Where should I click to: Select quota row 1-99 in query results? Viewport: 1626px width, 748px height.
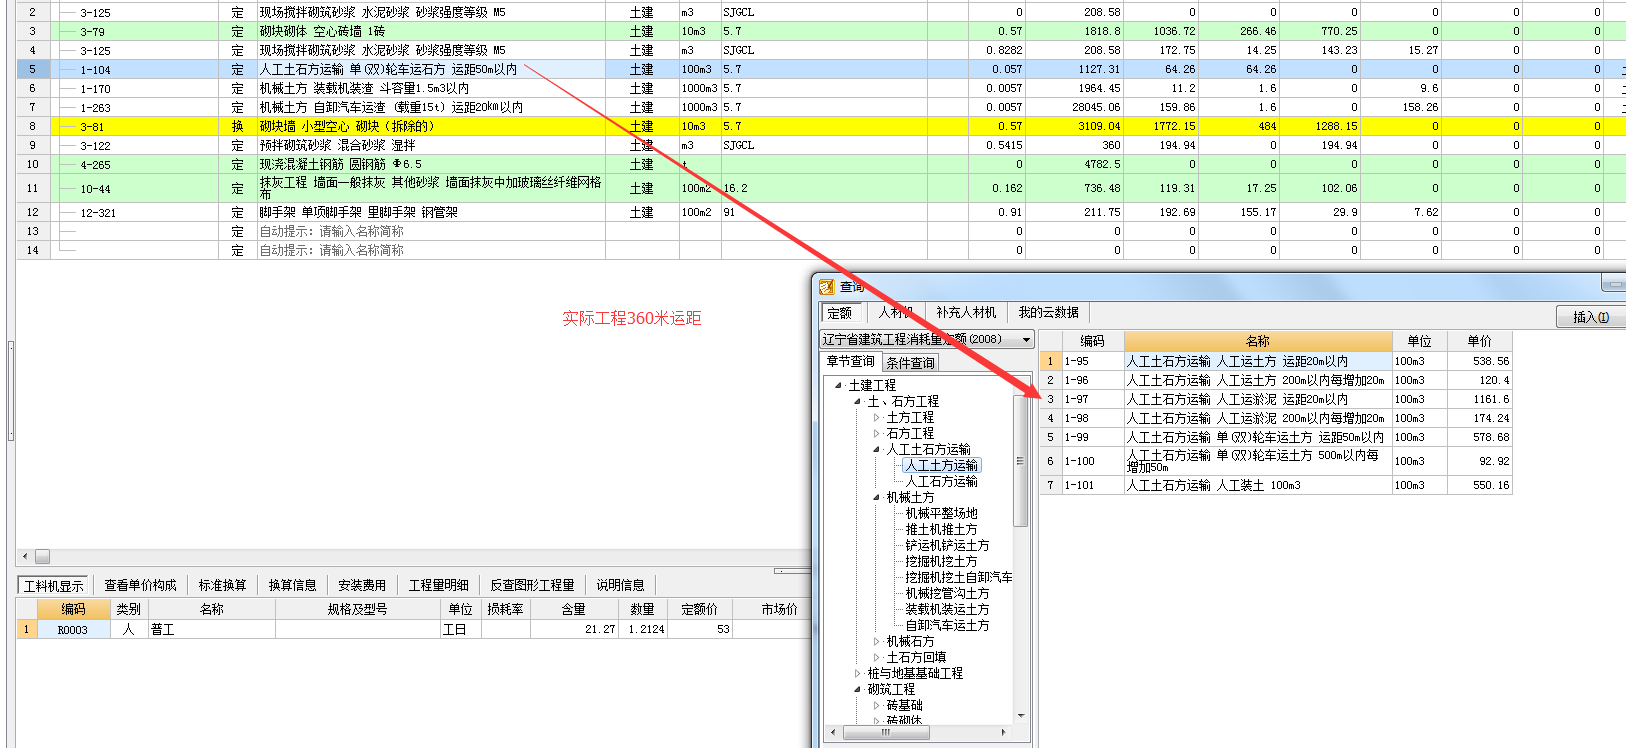coord(1275,437)
